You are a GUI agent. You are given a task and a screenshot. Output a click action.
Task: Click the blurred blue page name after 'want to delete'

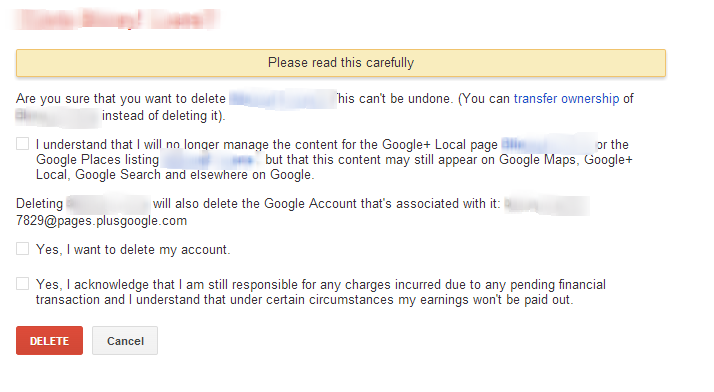tap(282, 99)
